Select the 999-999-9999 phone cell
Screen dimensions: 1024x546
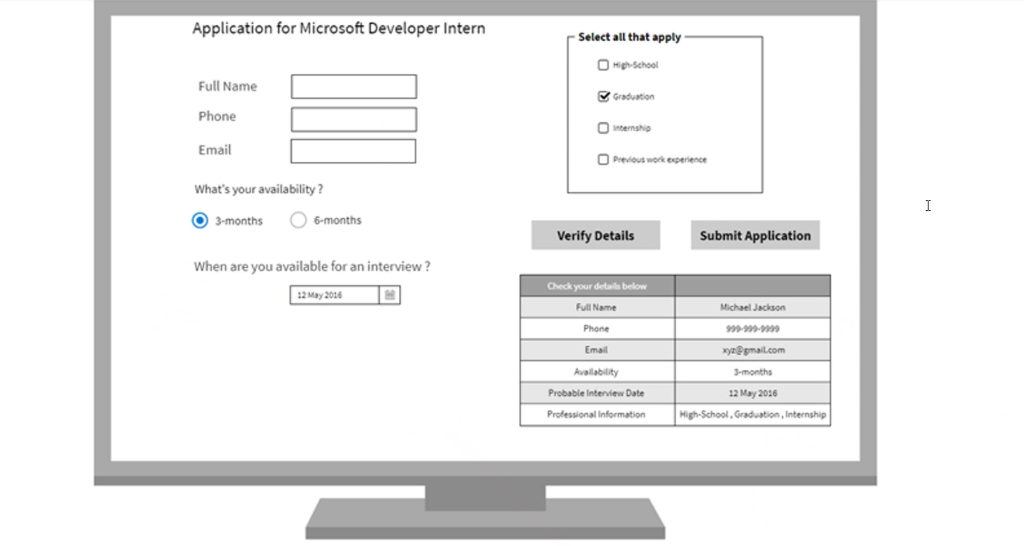(752, 329)
